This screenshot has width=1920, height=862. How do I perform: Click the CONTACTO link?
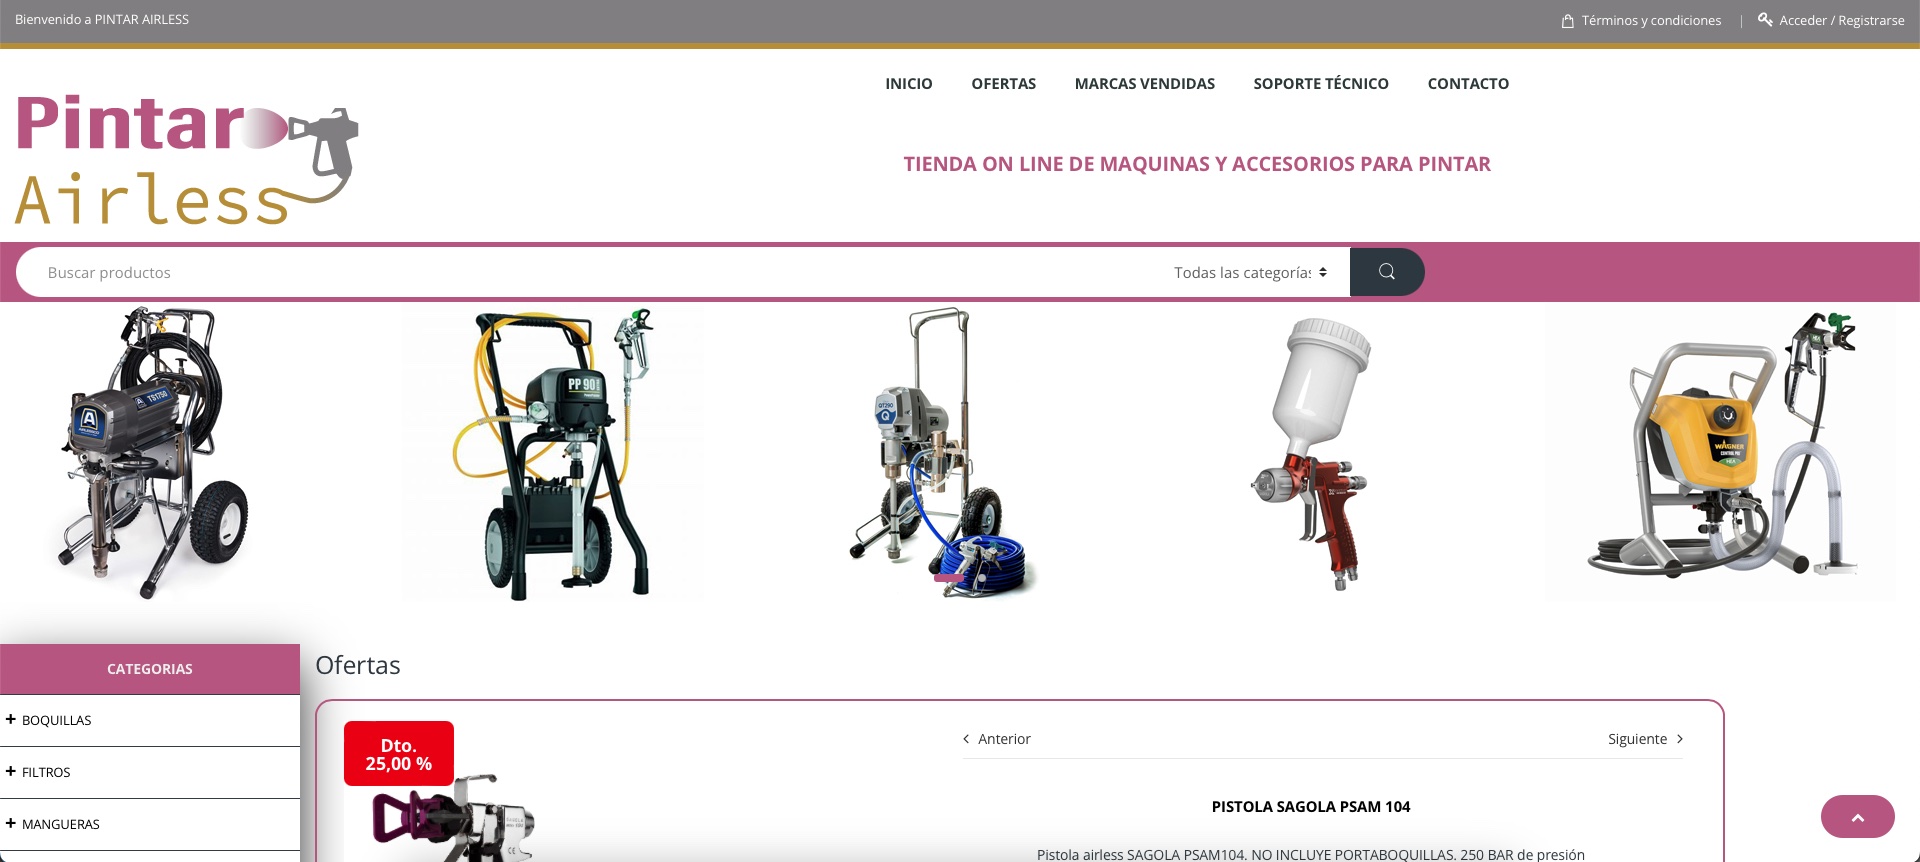click(1467, 84)
